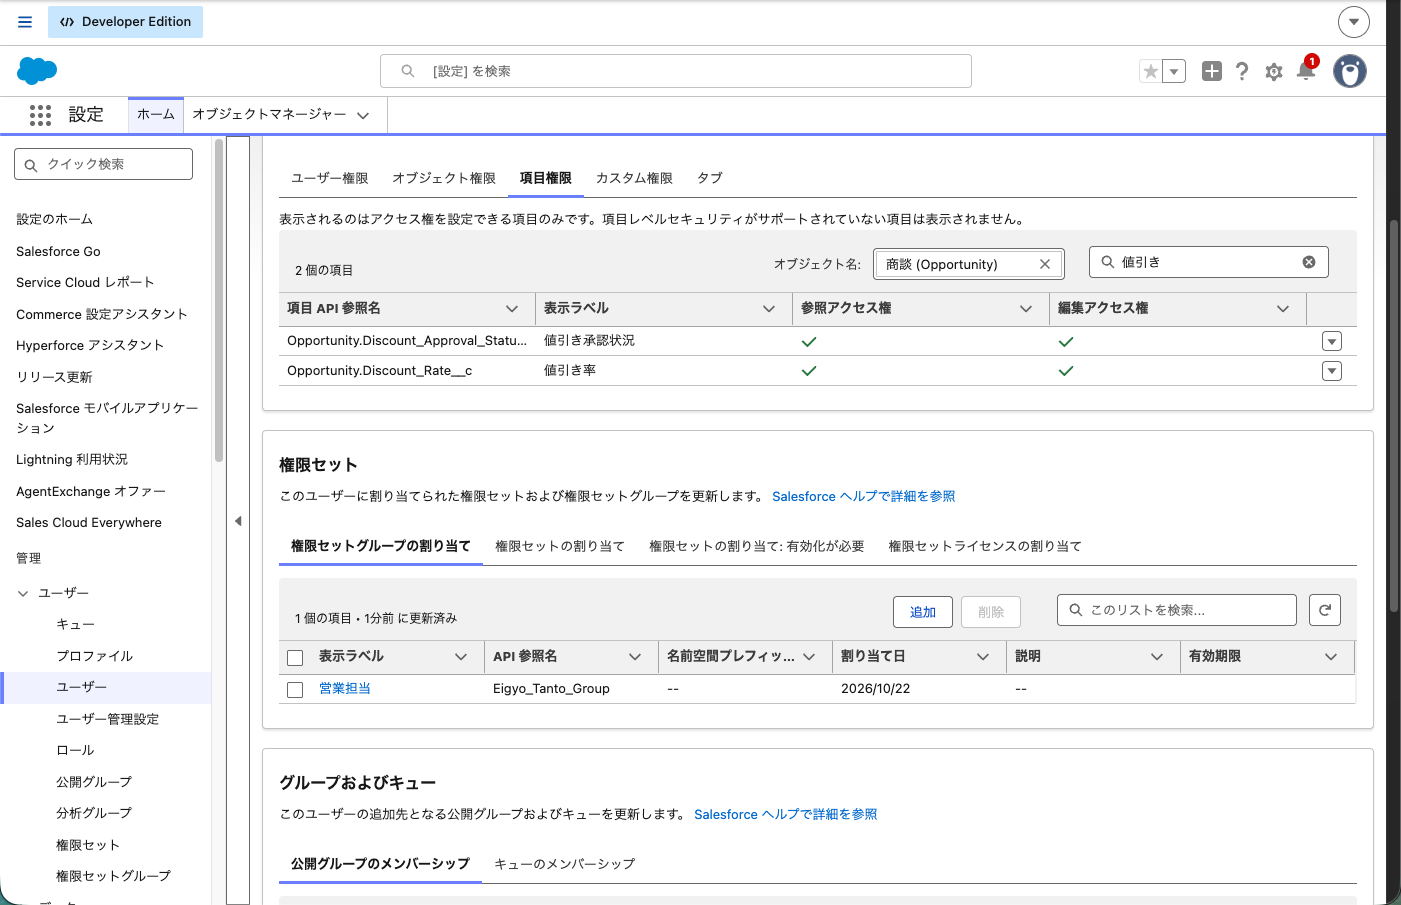1401x905 pixels.
Task: Click the favorites star icon
Action: 1151,71
